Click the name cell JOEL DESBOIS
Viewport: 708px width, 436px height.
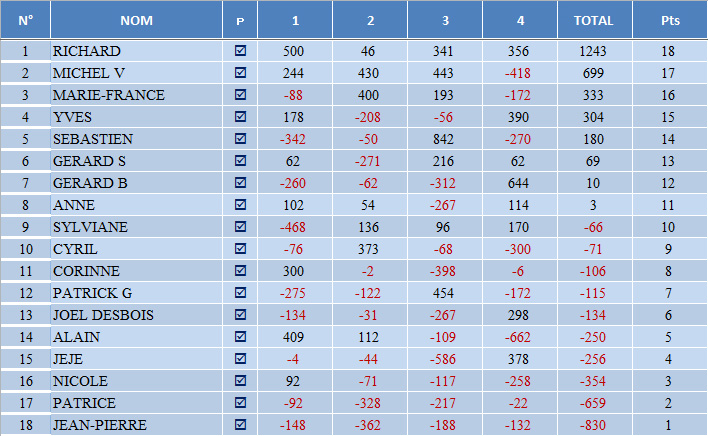105,315
